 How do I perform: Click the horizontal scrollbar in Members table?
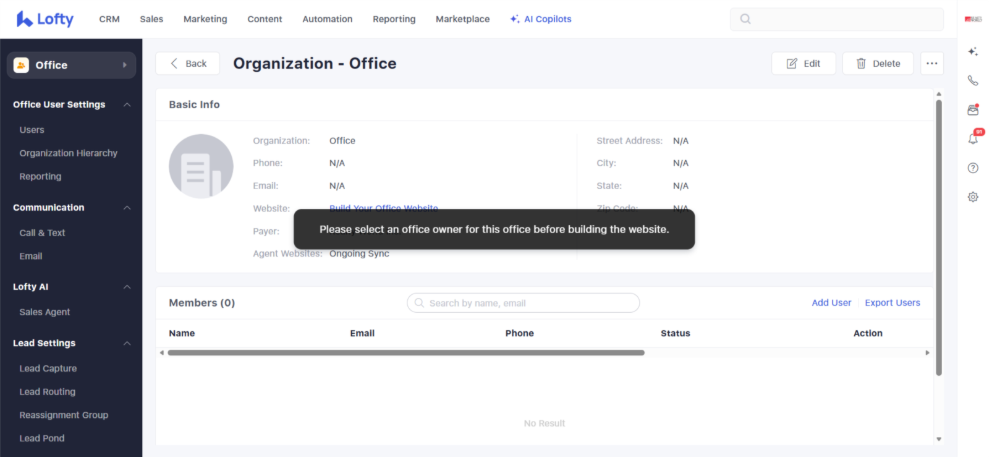tap(405, 352)
